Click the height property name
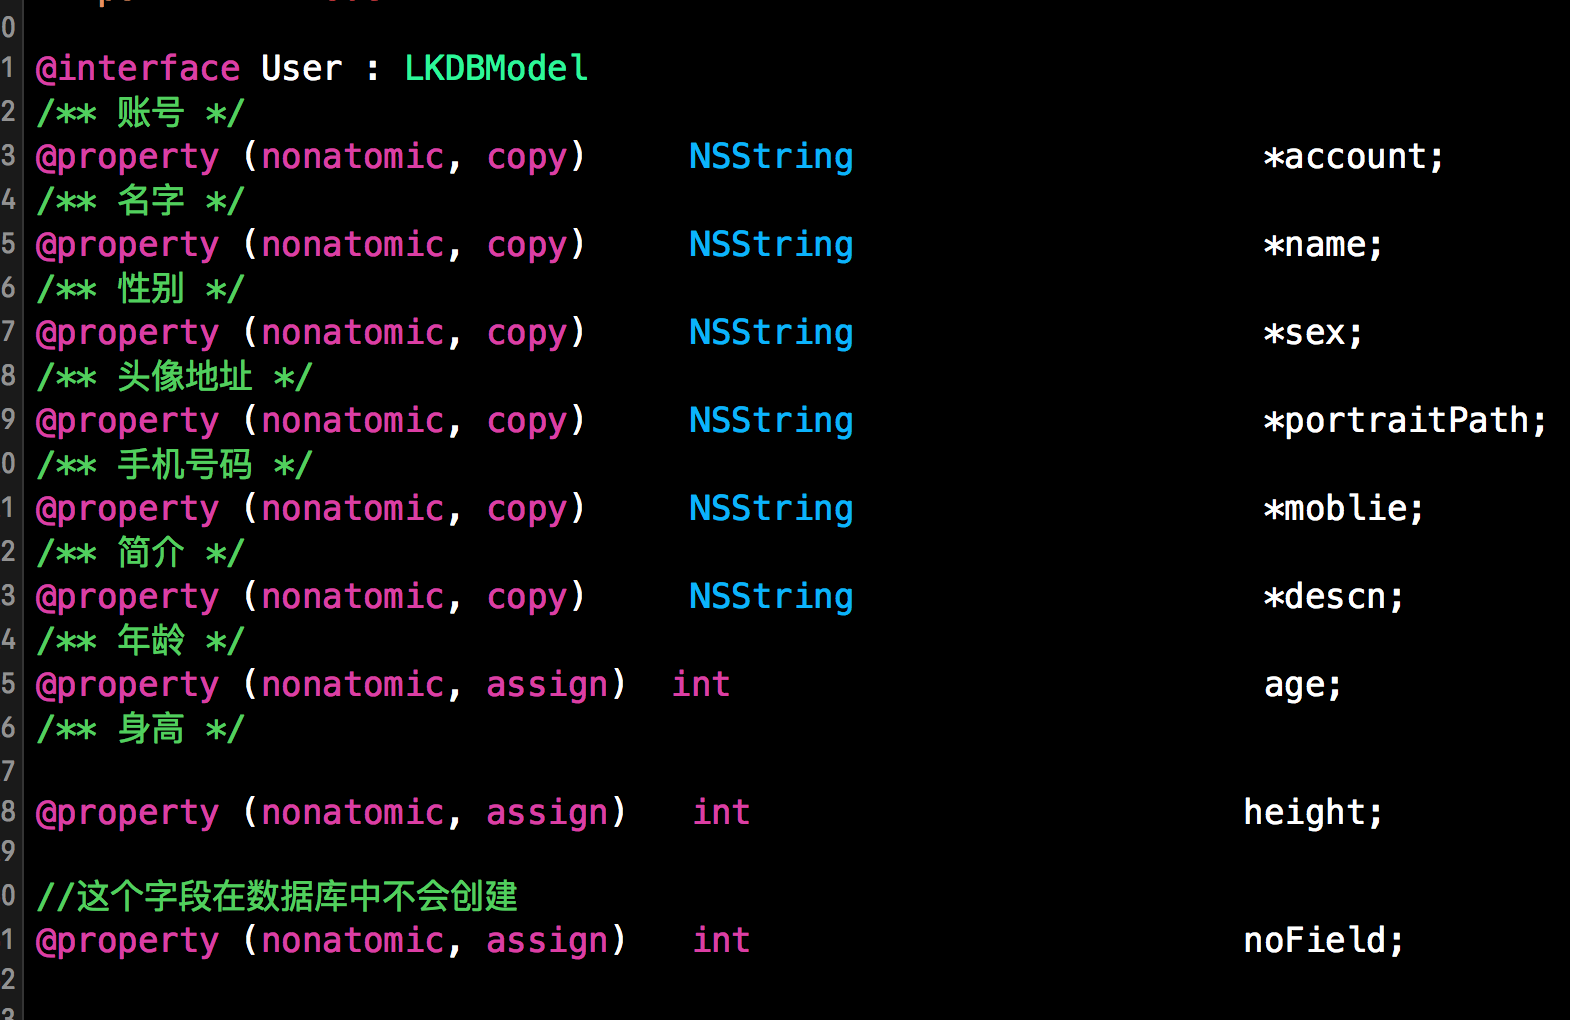The image size is (1570, 1020). coord(1313,812)
